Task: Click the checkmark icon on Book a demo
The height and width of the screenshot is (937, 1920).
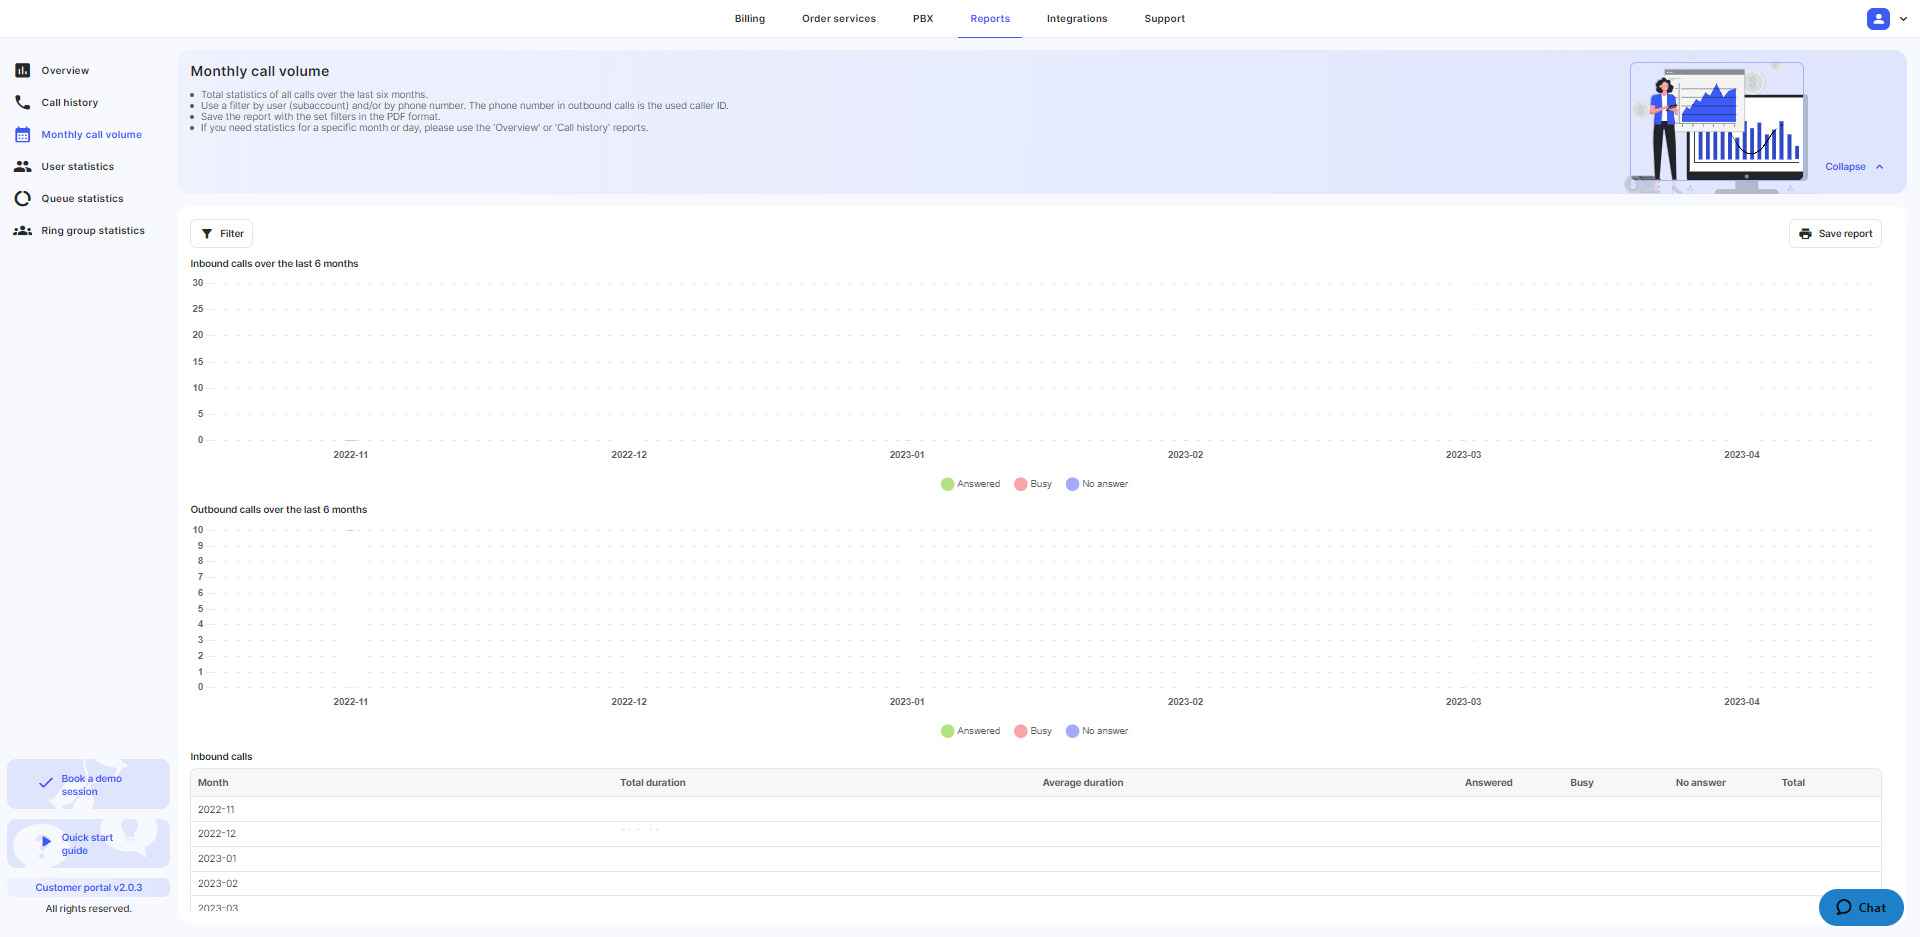Action: pyautogui.click(x=45, y=783)
